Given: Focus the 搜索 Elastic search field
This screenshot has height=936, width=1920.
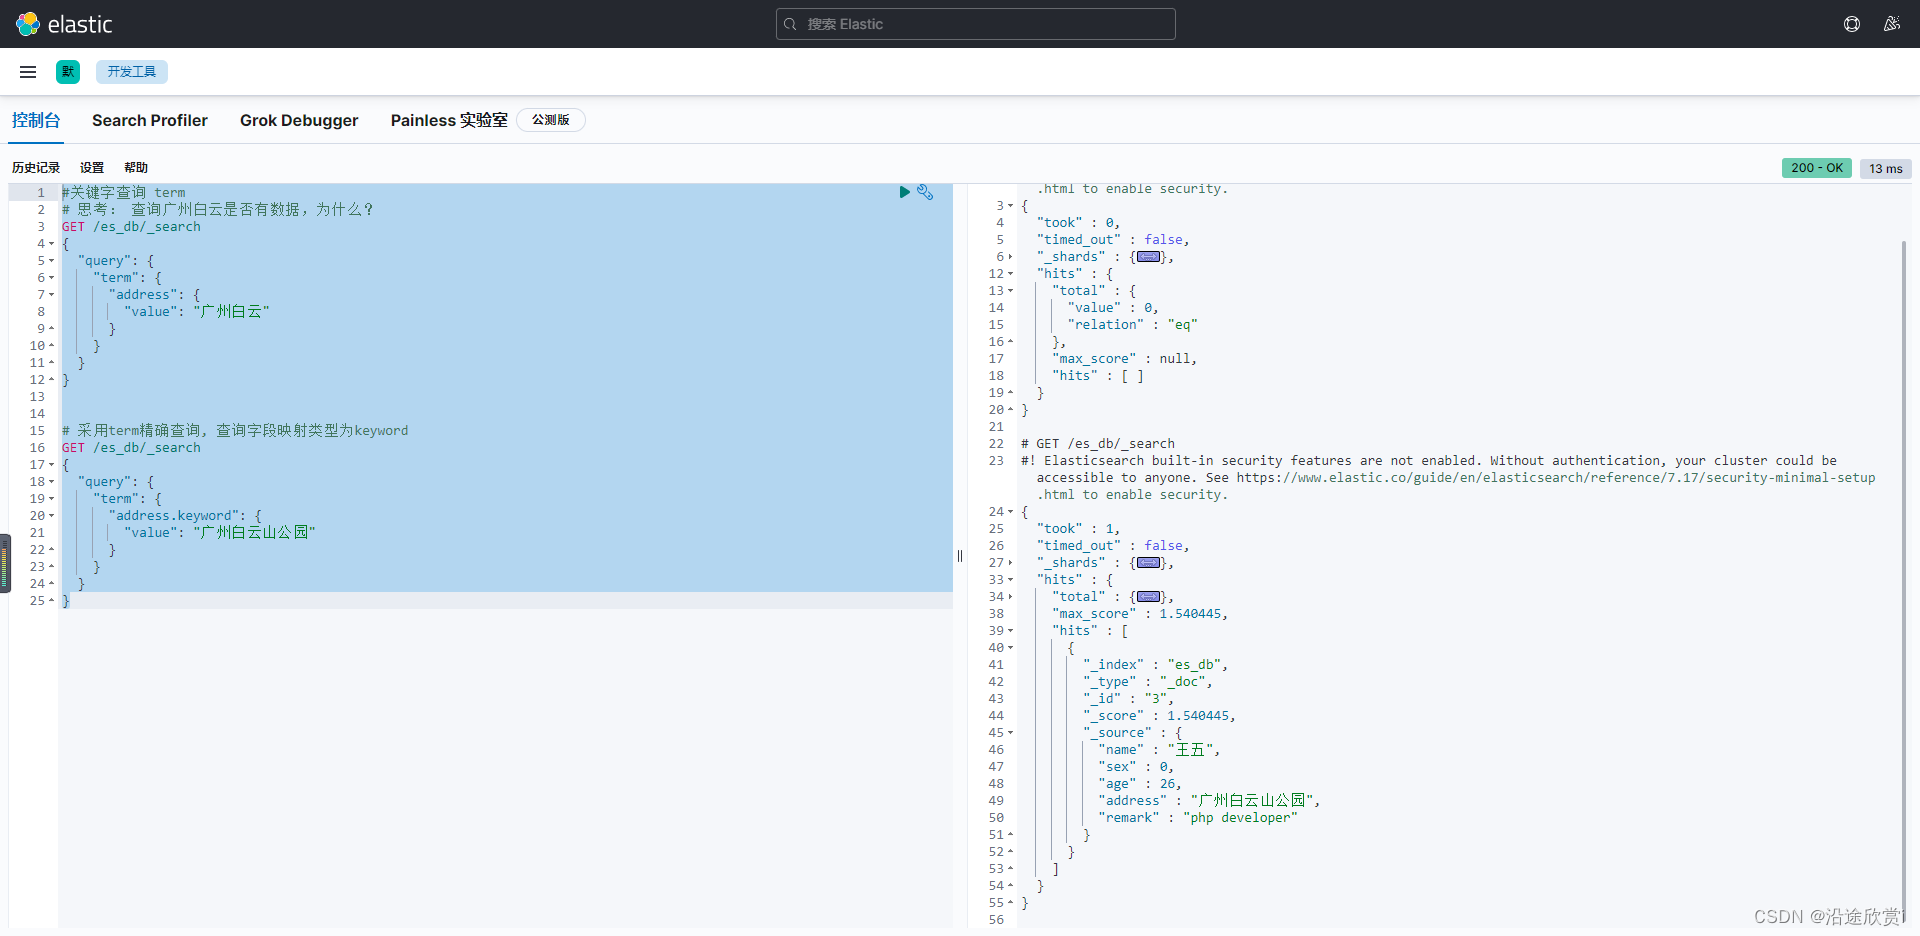Looking at the screenshot, I should [x=976, y=24].
